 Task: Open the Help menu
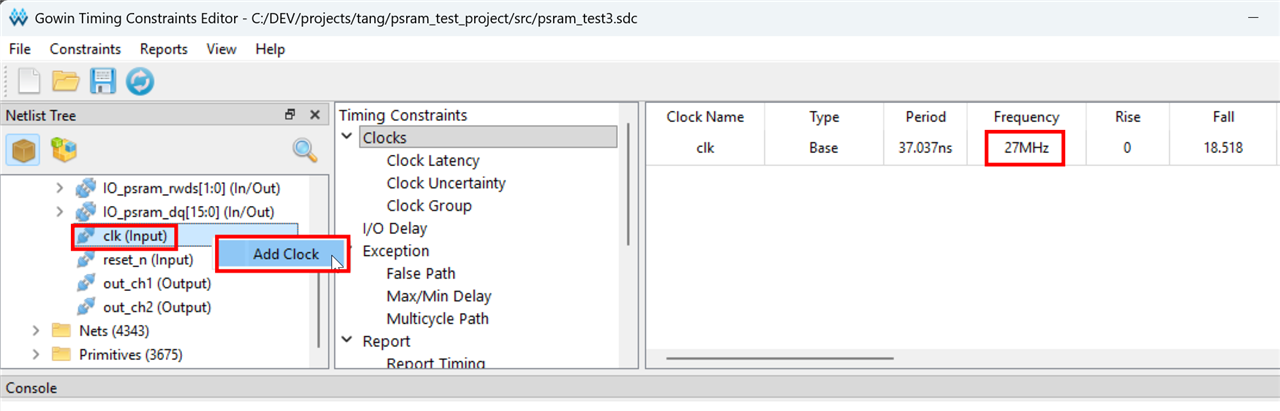pyautogui.click(x=270, y=49)
